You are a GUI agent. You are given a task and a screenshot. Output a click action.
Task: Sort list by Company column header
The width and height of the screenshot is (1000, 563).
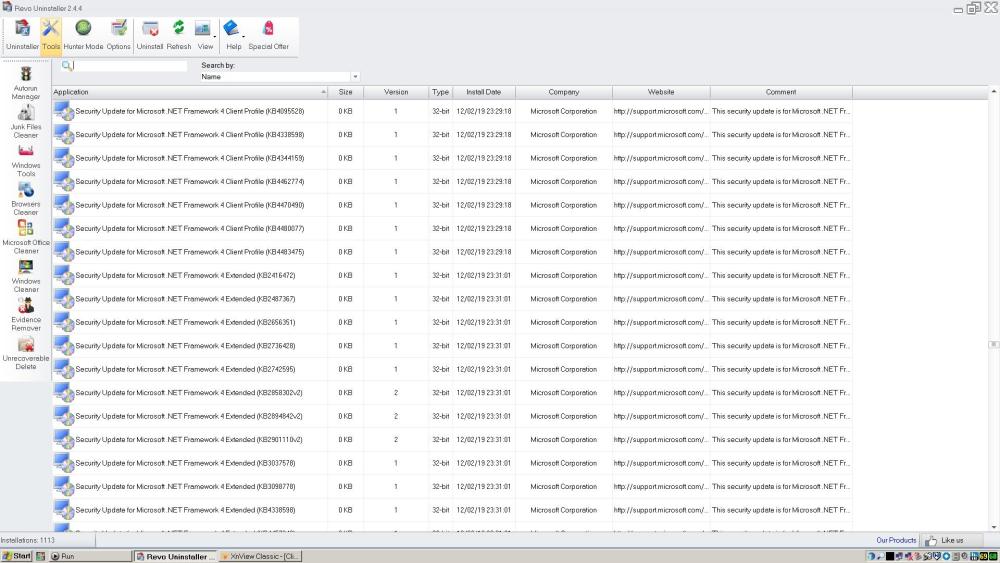click(563, 92)
